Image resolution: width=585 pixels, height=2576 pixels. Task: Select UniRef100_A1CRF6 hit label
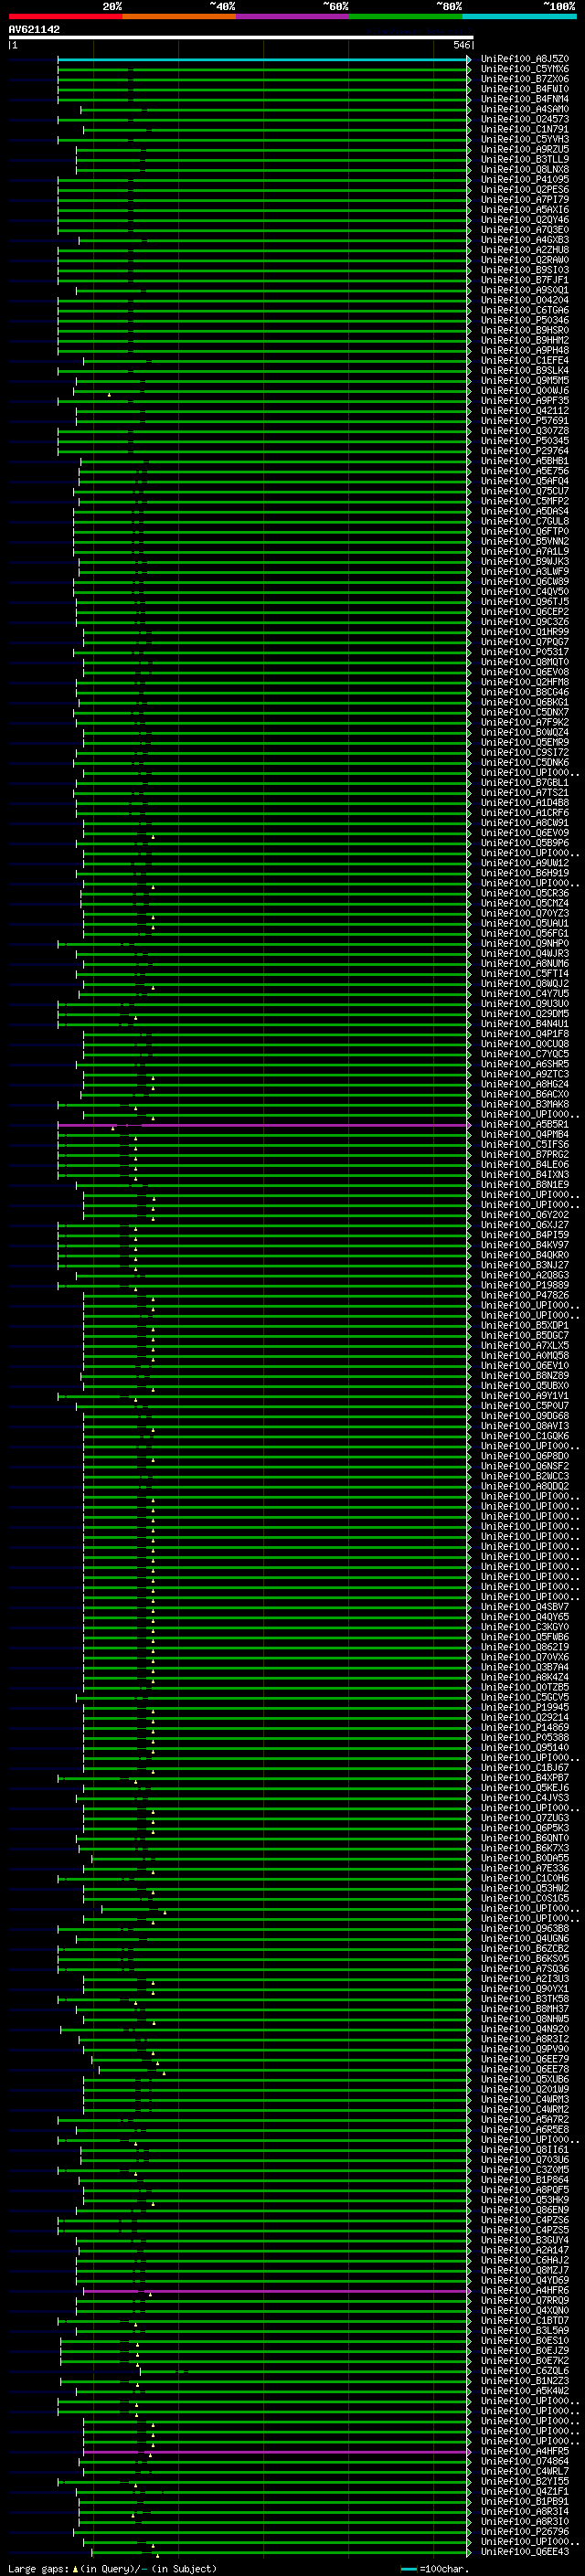[525, 812]
